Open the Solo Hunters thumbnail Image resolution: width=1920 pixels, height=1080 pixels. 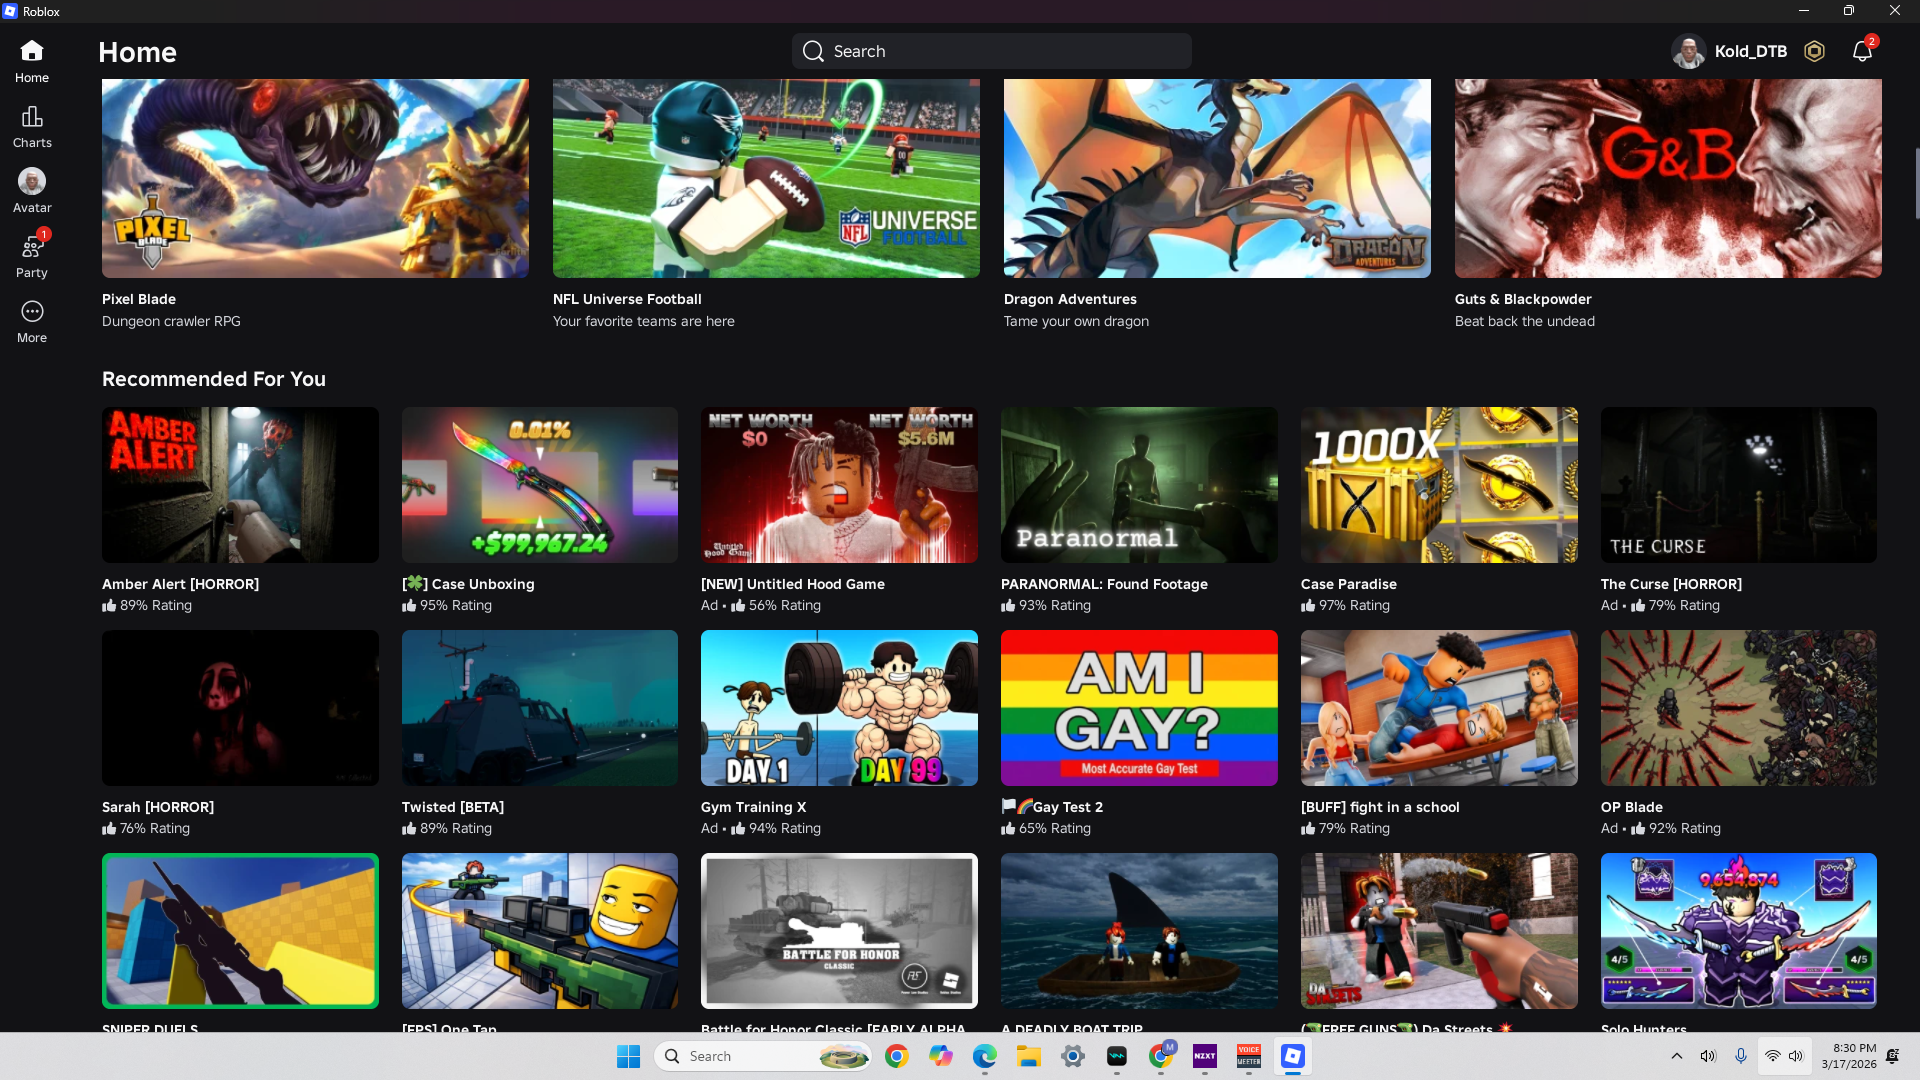tap(1739, 931)
